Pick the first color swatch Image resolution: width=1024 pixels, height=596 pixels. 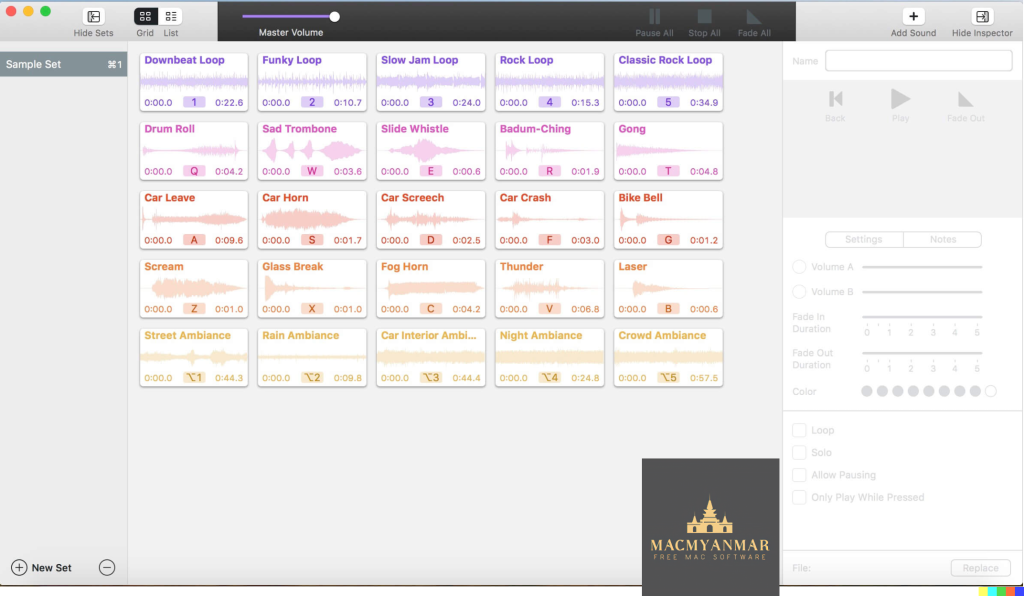[867, 391]
